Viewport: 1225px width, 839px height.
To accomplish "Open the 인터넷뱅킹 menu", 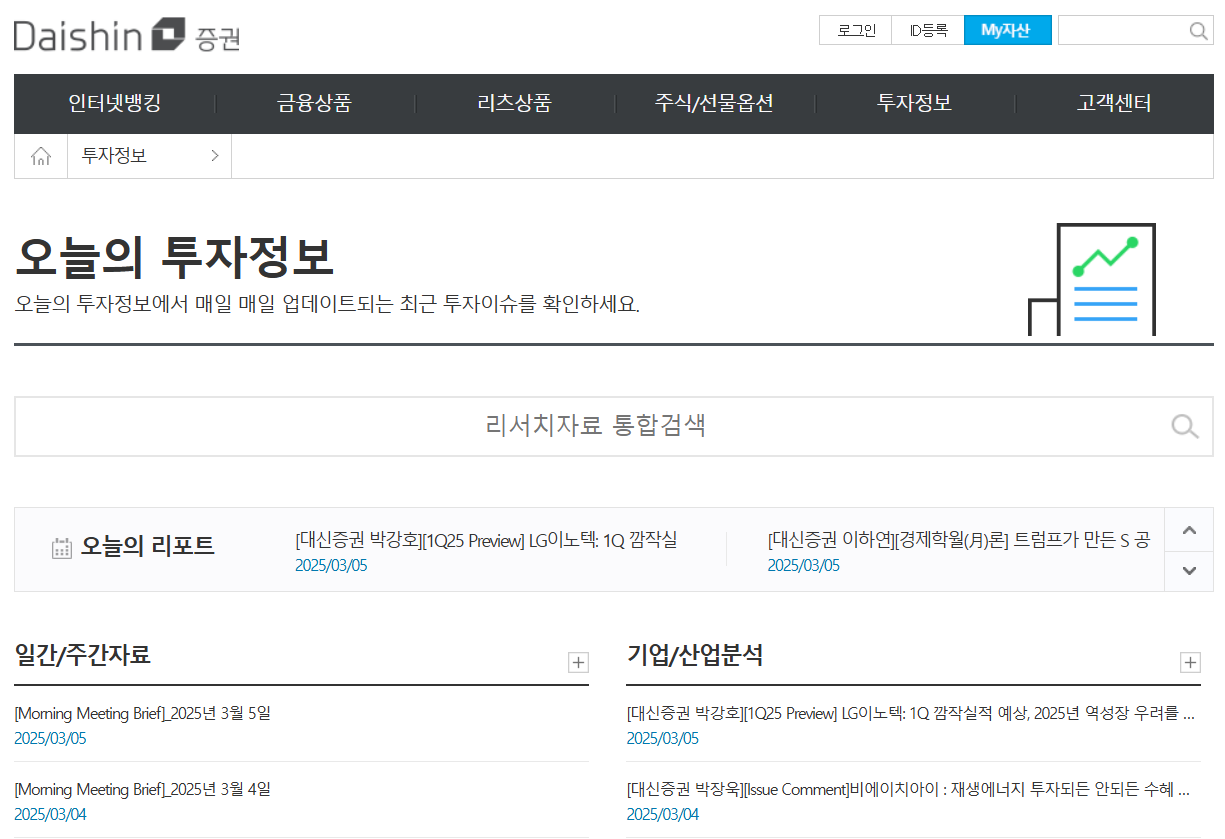I will [x=113, y=103].
